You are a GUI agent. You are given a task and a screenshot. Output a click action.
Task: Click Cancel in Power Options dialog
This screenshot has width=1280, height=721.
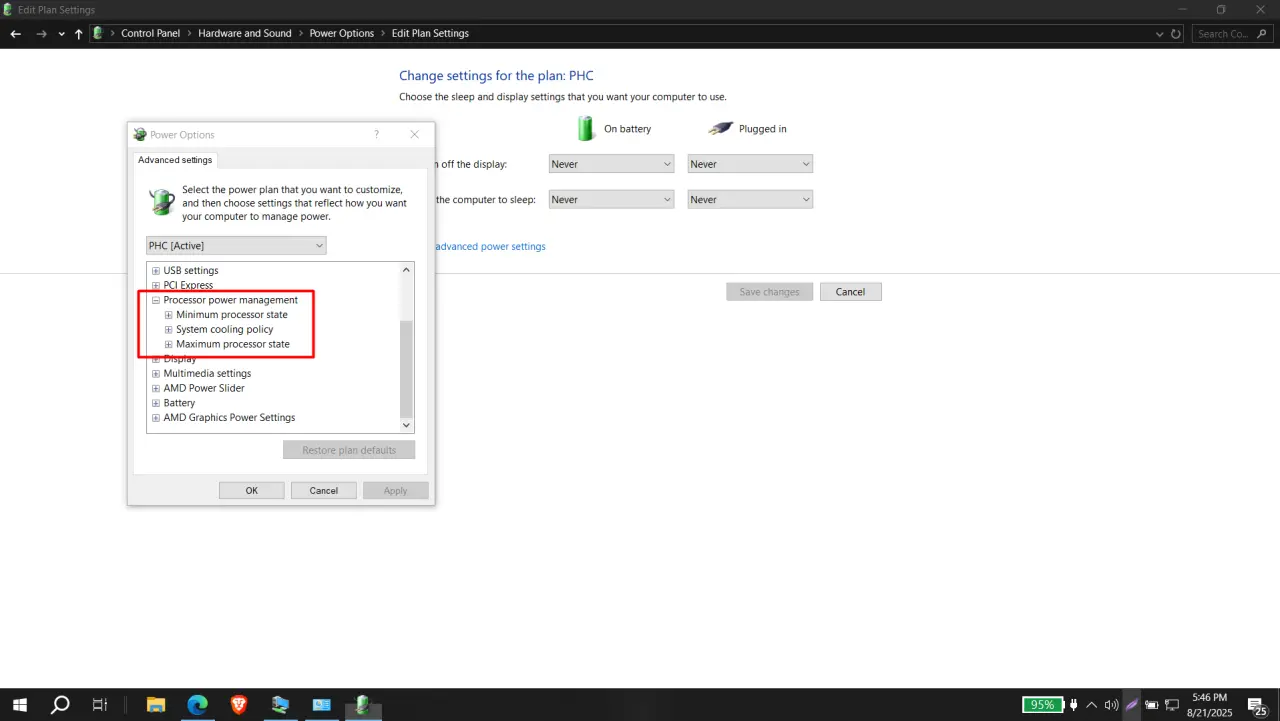324,491
